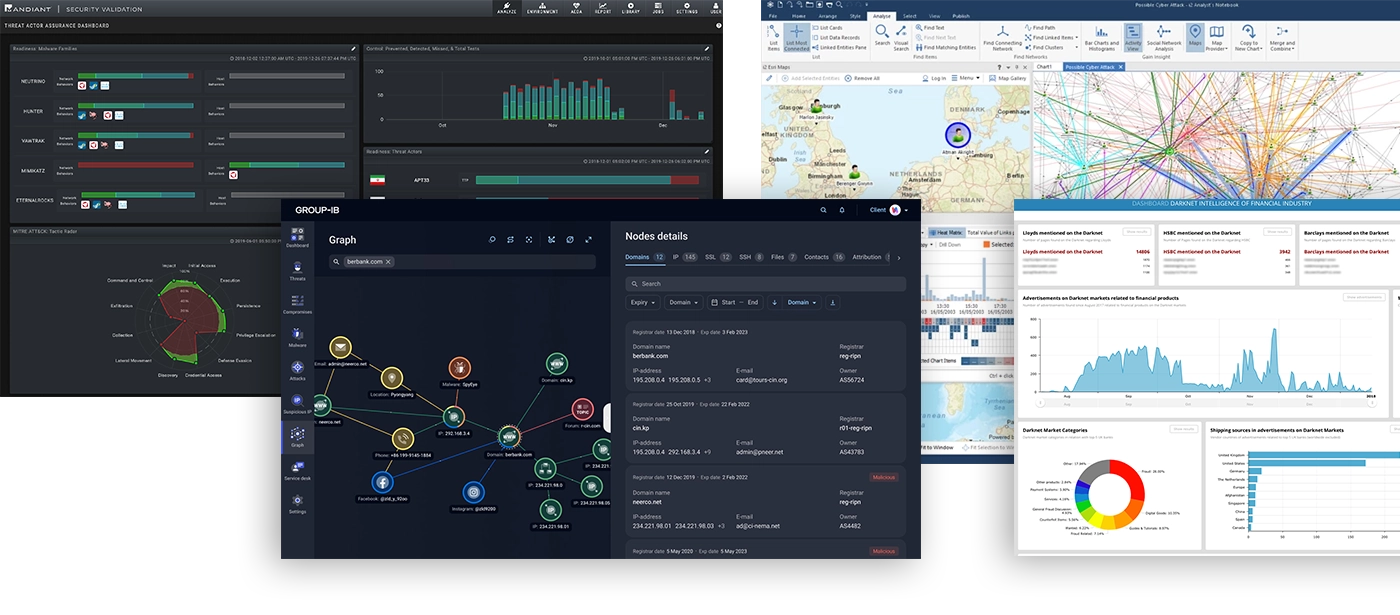Open Service desk in the Group-IB sidebar
The height and width of the screenshot is (615, 1400).
[x=297, y=471]
